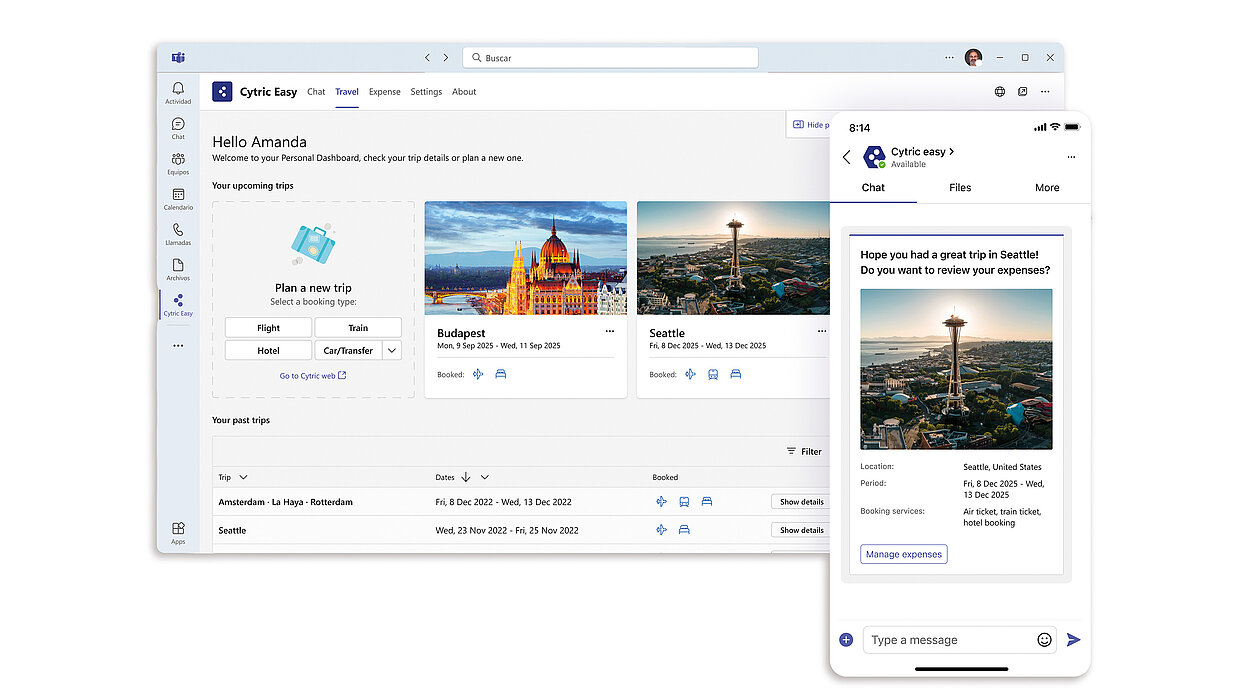Expand the Dates column chevron
Image resolution: width=1240 pixels, height=698 pixels.
click(x=484, y=478)
